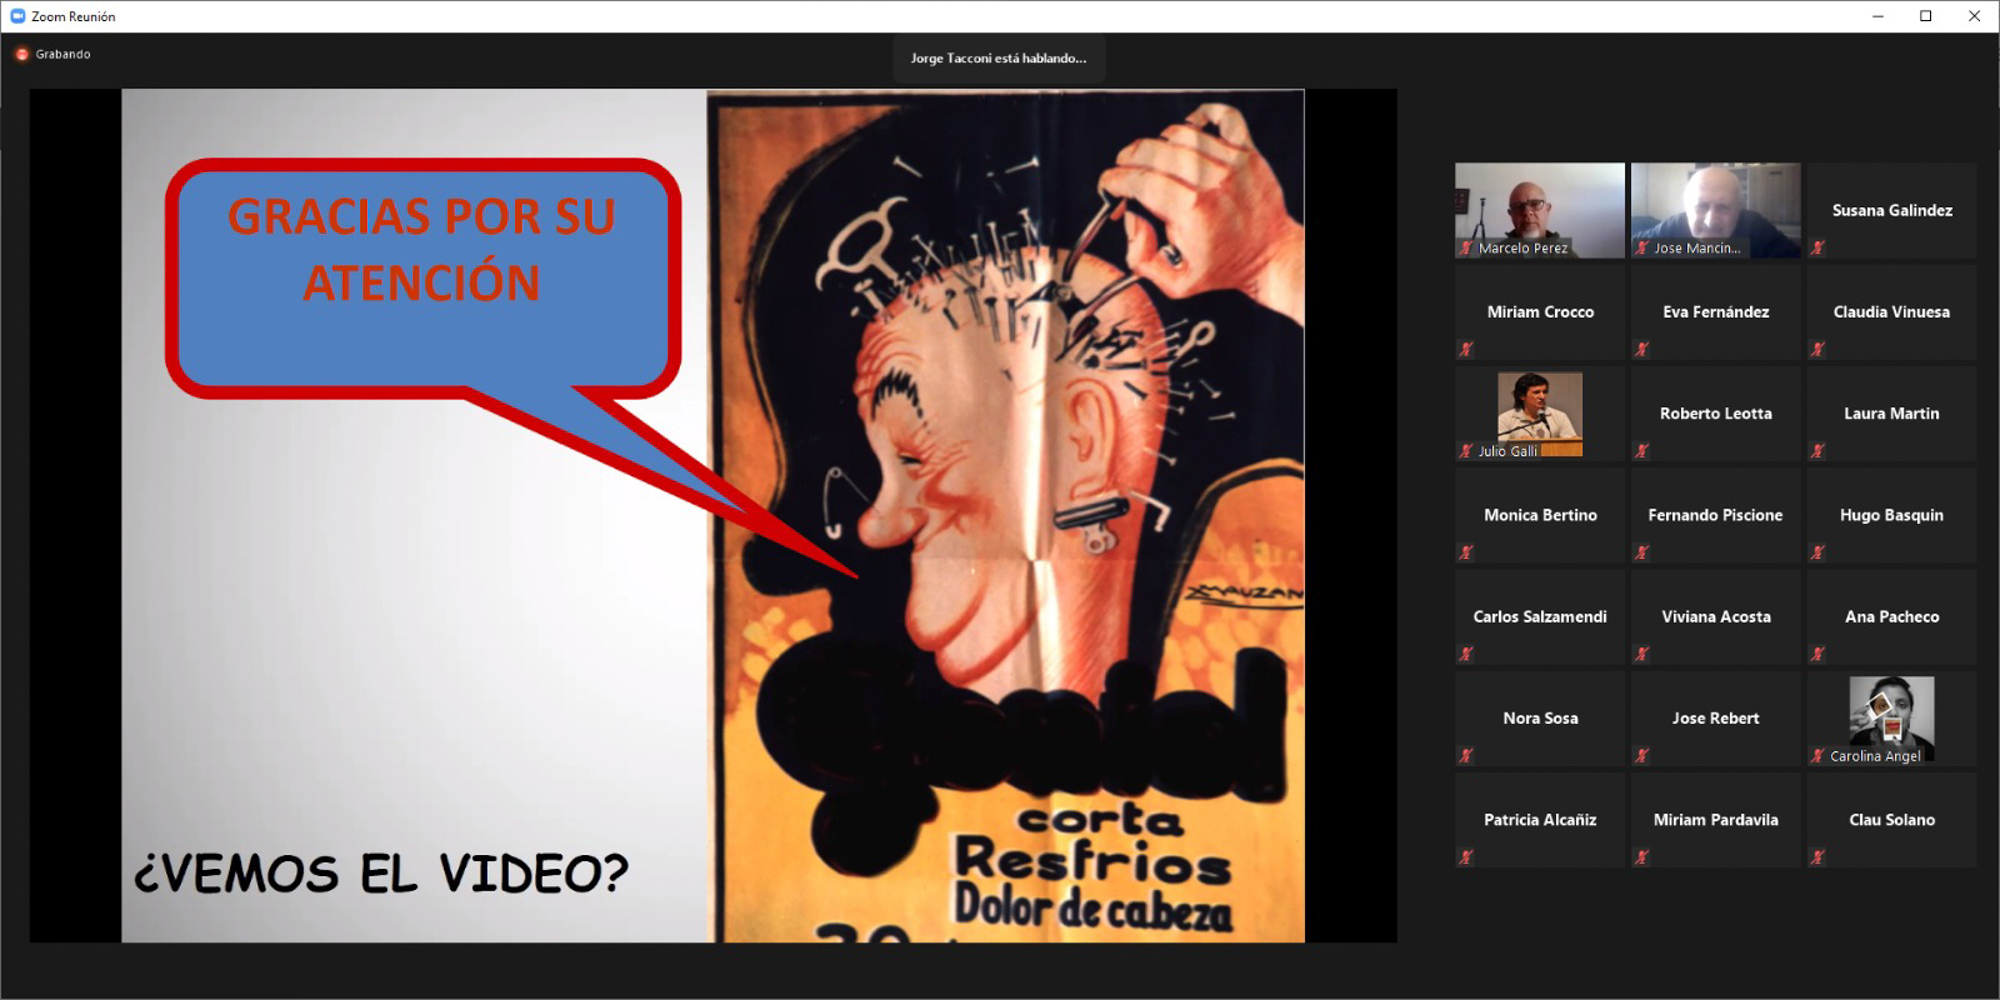Image resolution: width=2000 pixels, height=1000 pixels.
Task: Click muted mic icon on Carolina Angel tile
Action: pos(1818,756)
